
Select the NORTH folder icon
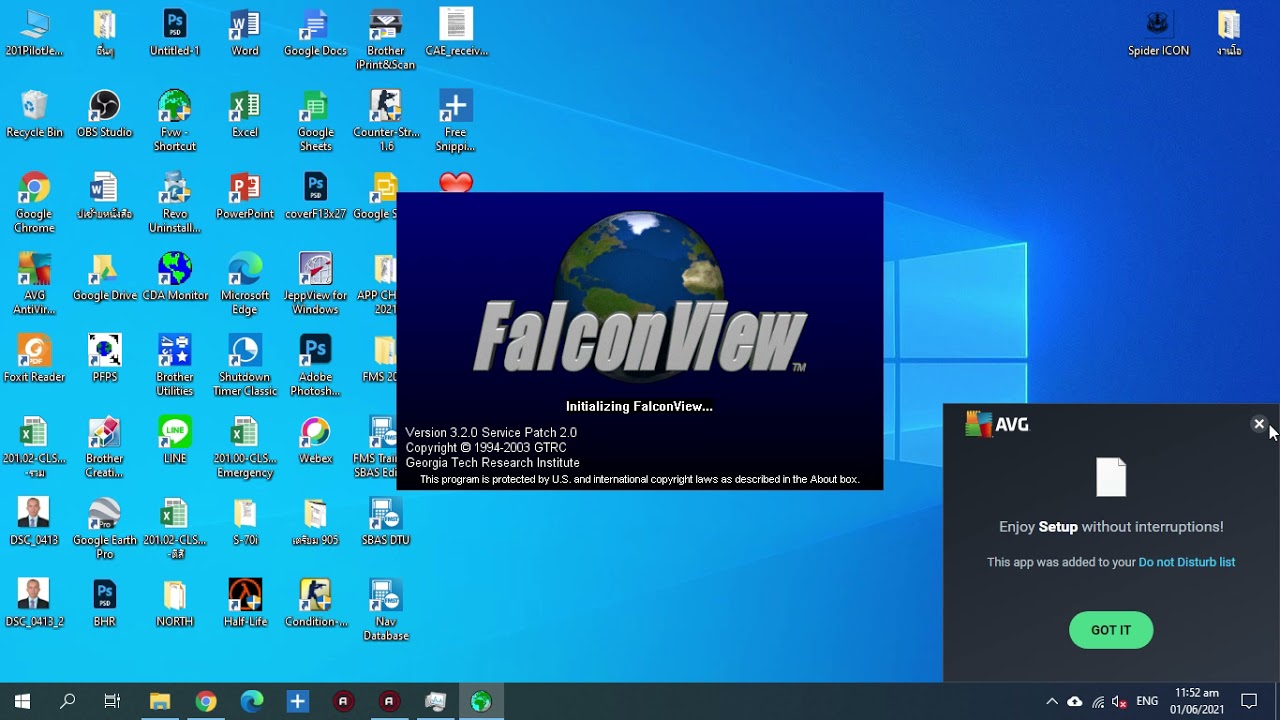tap(174, 603)
